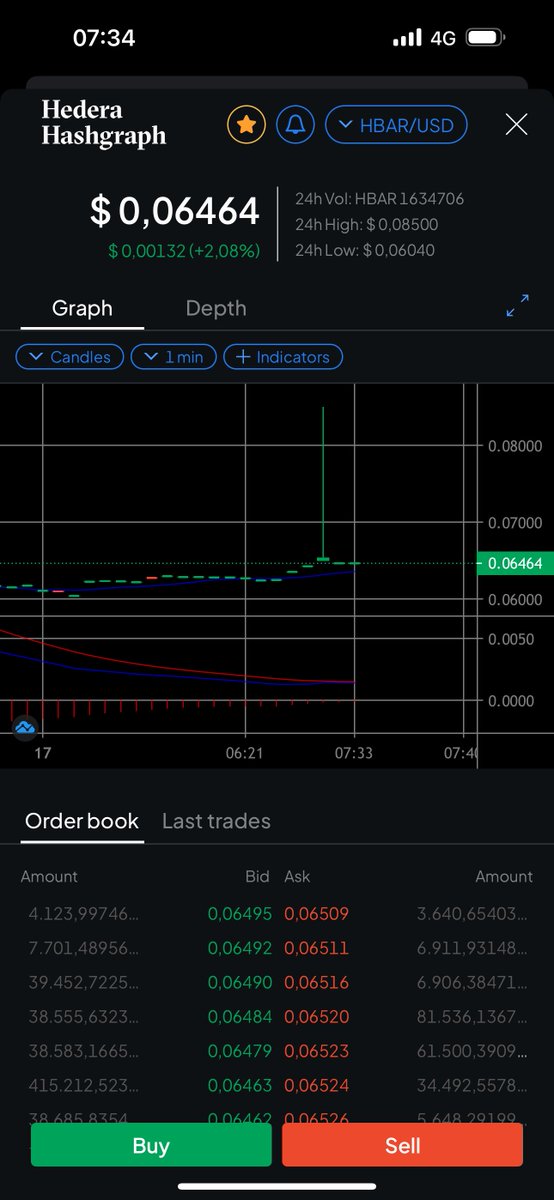
Task: Click the 24h High $0,08500 text
Action: (x=366, y=225)
